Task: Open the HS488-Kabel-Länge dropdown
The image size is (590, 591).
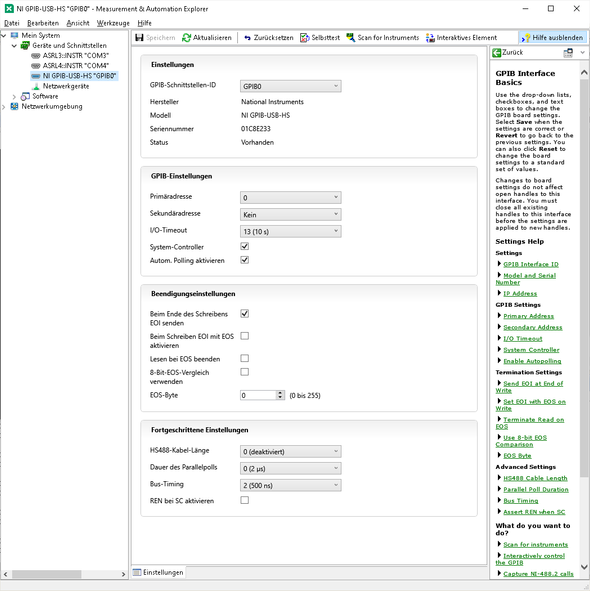Action: (291, 452)
